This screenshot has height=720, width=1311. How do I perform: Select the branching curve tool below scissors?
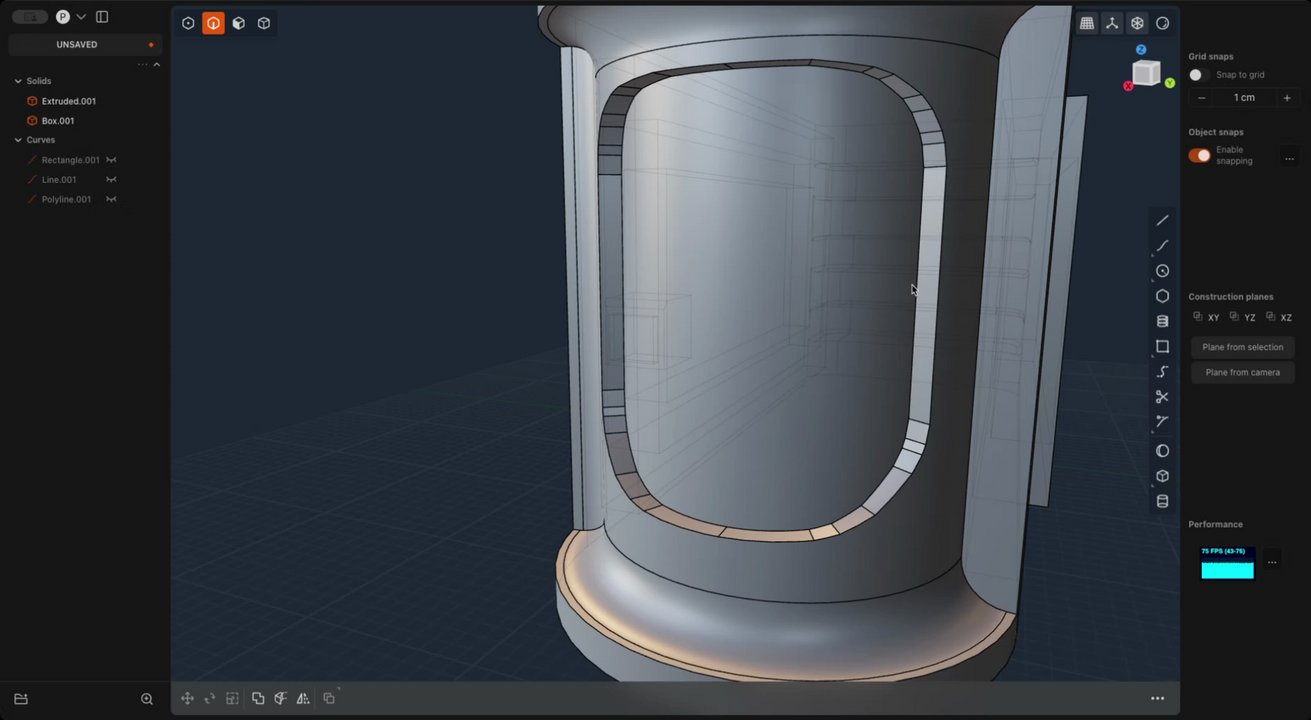coord(1162,422)
